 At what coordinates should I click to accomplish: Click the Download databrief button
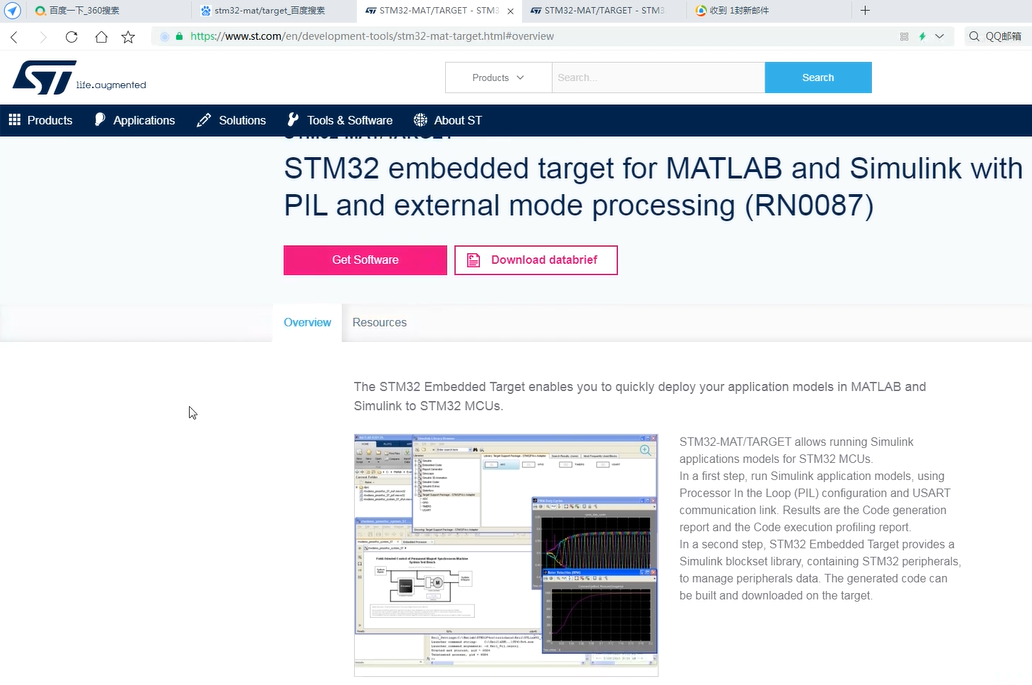coord(536,260)
